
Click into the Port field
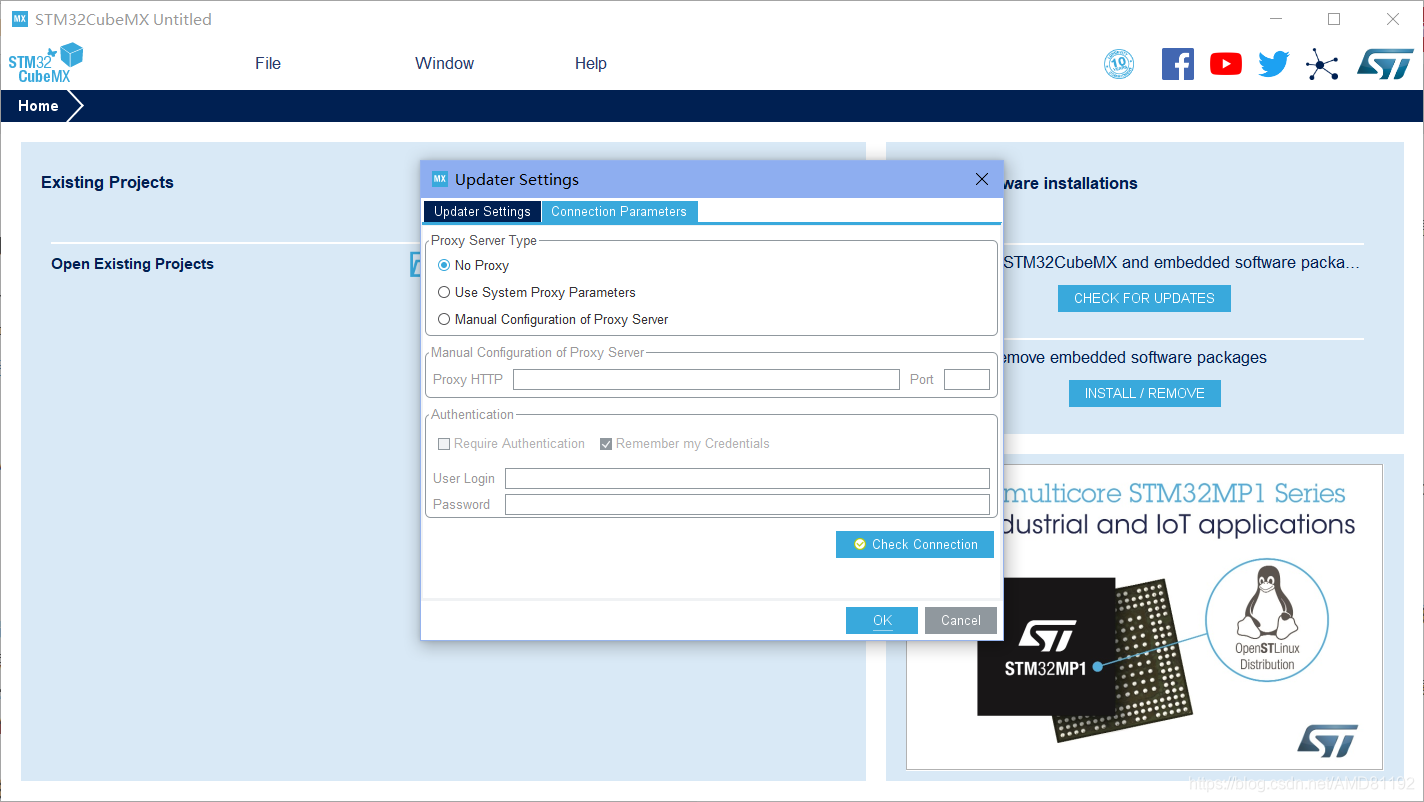[x=967, y=379]
